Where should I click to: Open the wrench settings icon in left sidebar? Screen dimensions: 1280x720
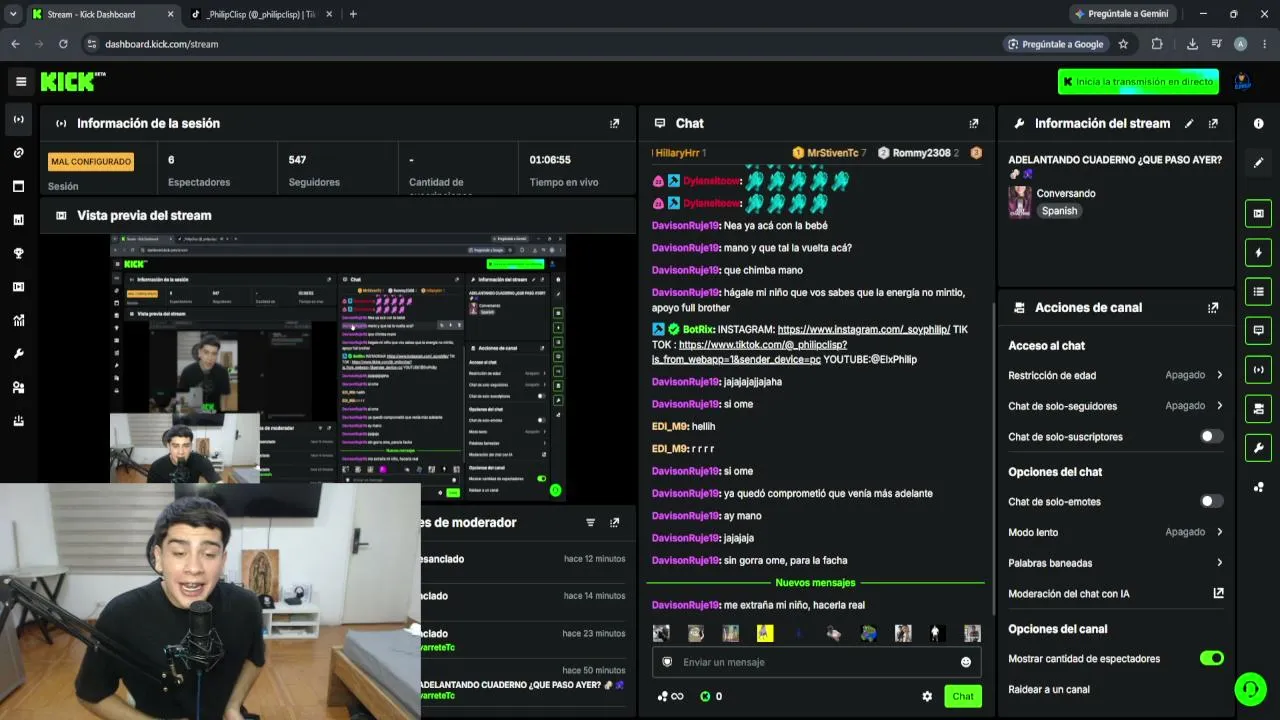(18, 354)
